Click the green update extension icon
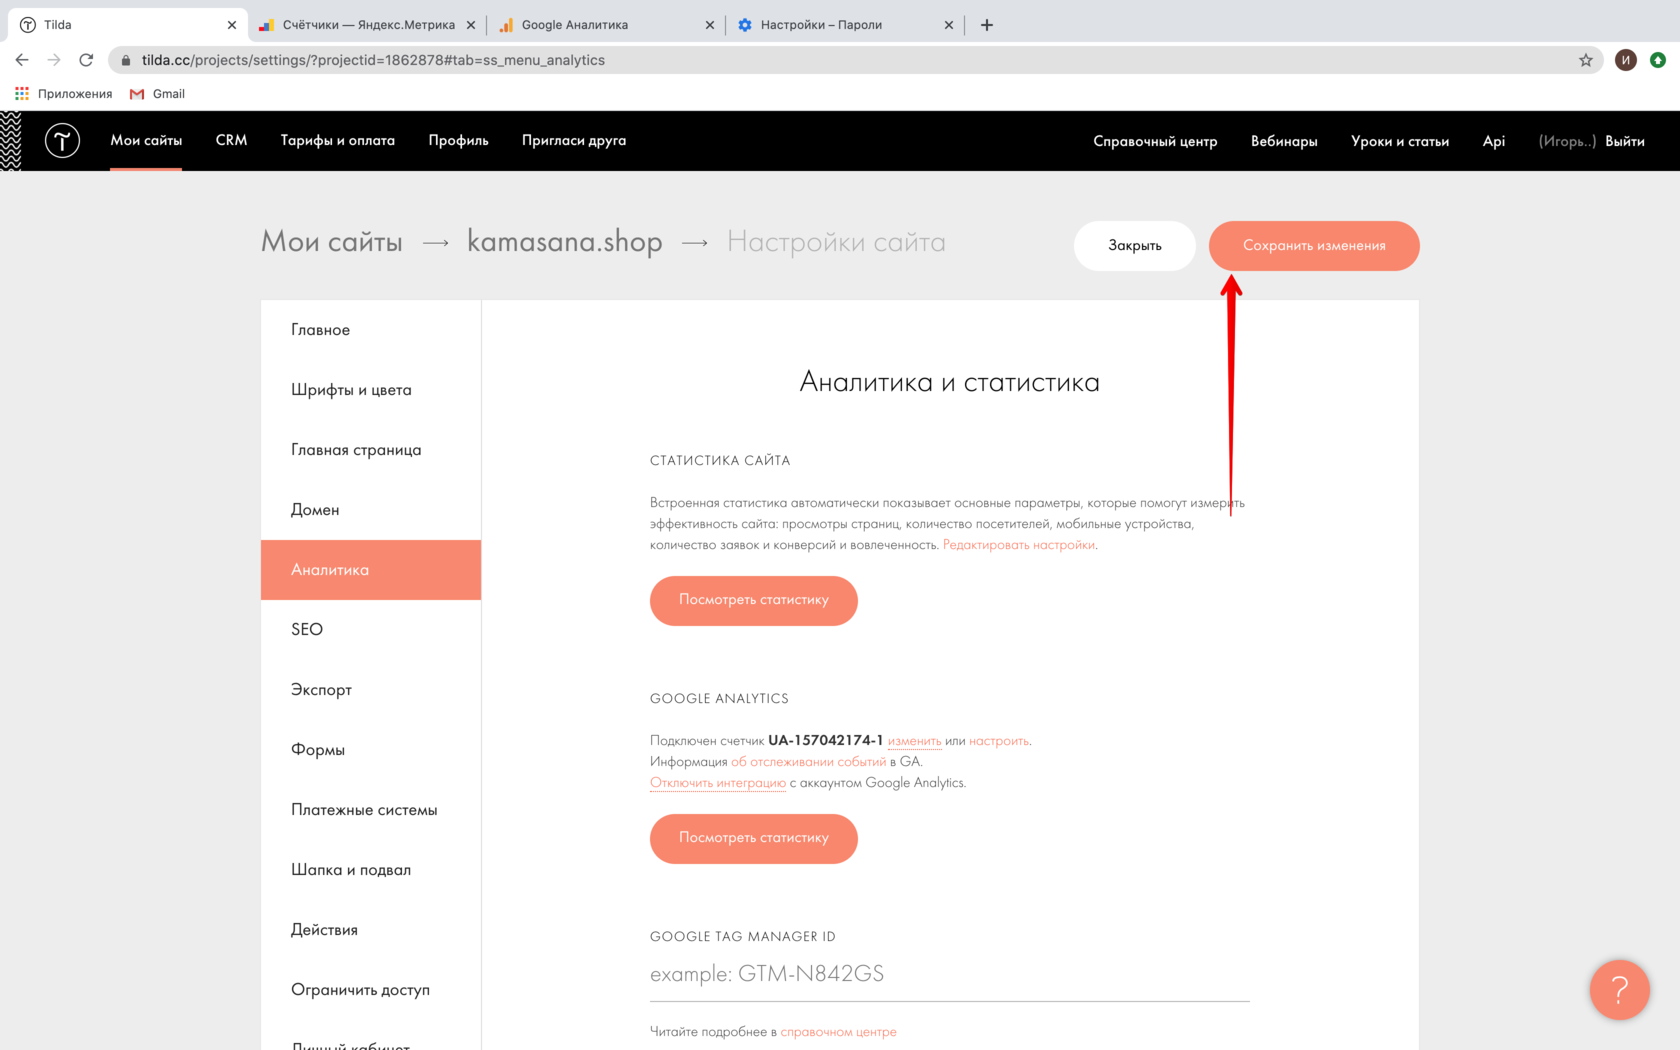This screenshot has height=1050, width=1680. click(1658, 60)
